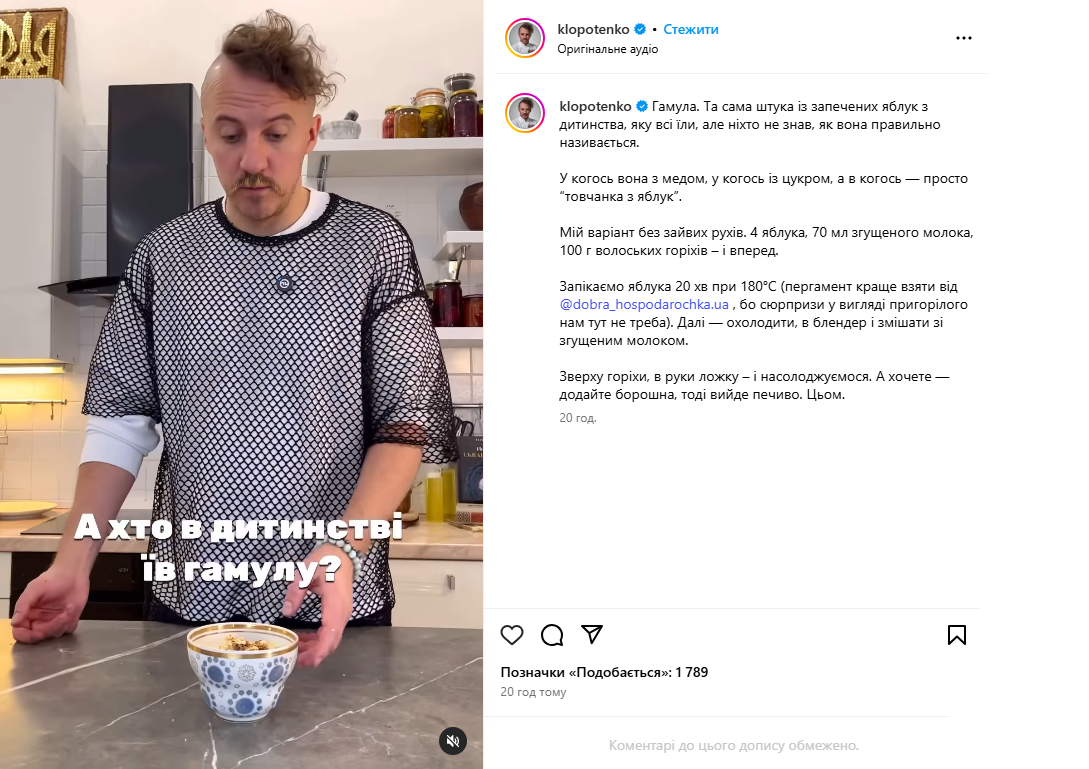1089x769 pixels.
Task: Save the post with the bookmark icon
Action: point(956,635)
